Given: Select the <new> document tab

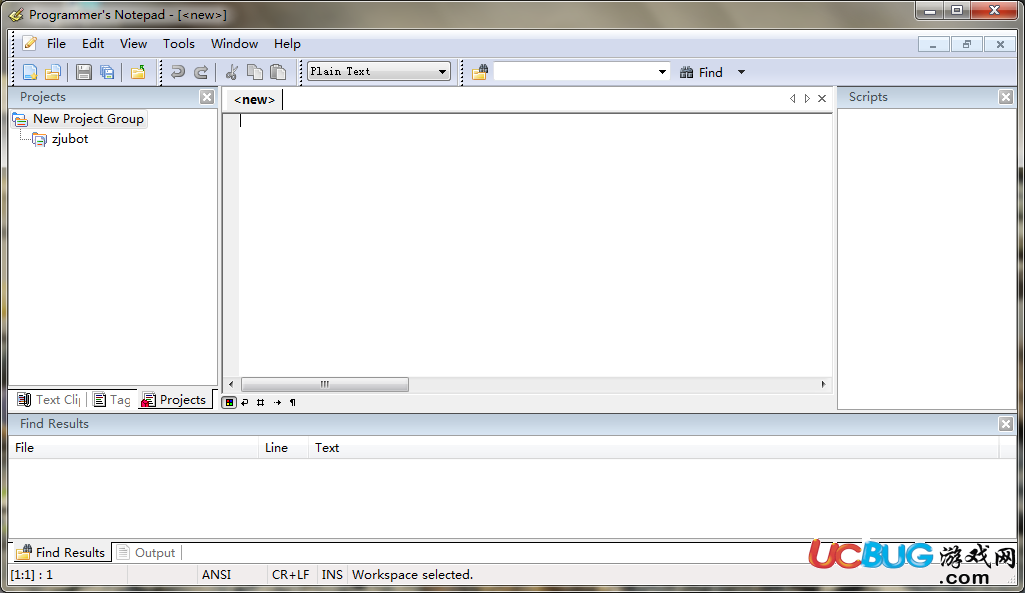Looking at the screenshot, I should (x=254, y=99).
